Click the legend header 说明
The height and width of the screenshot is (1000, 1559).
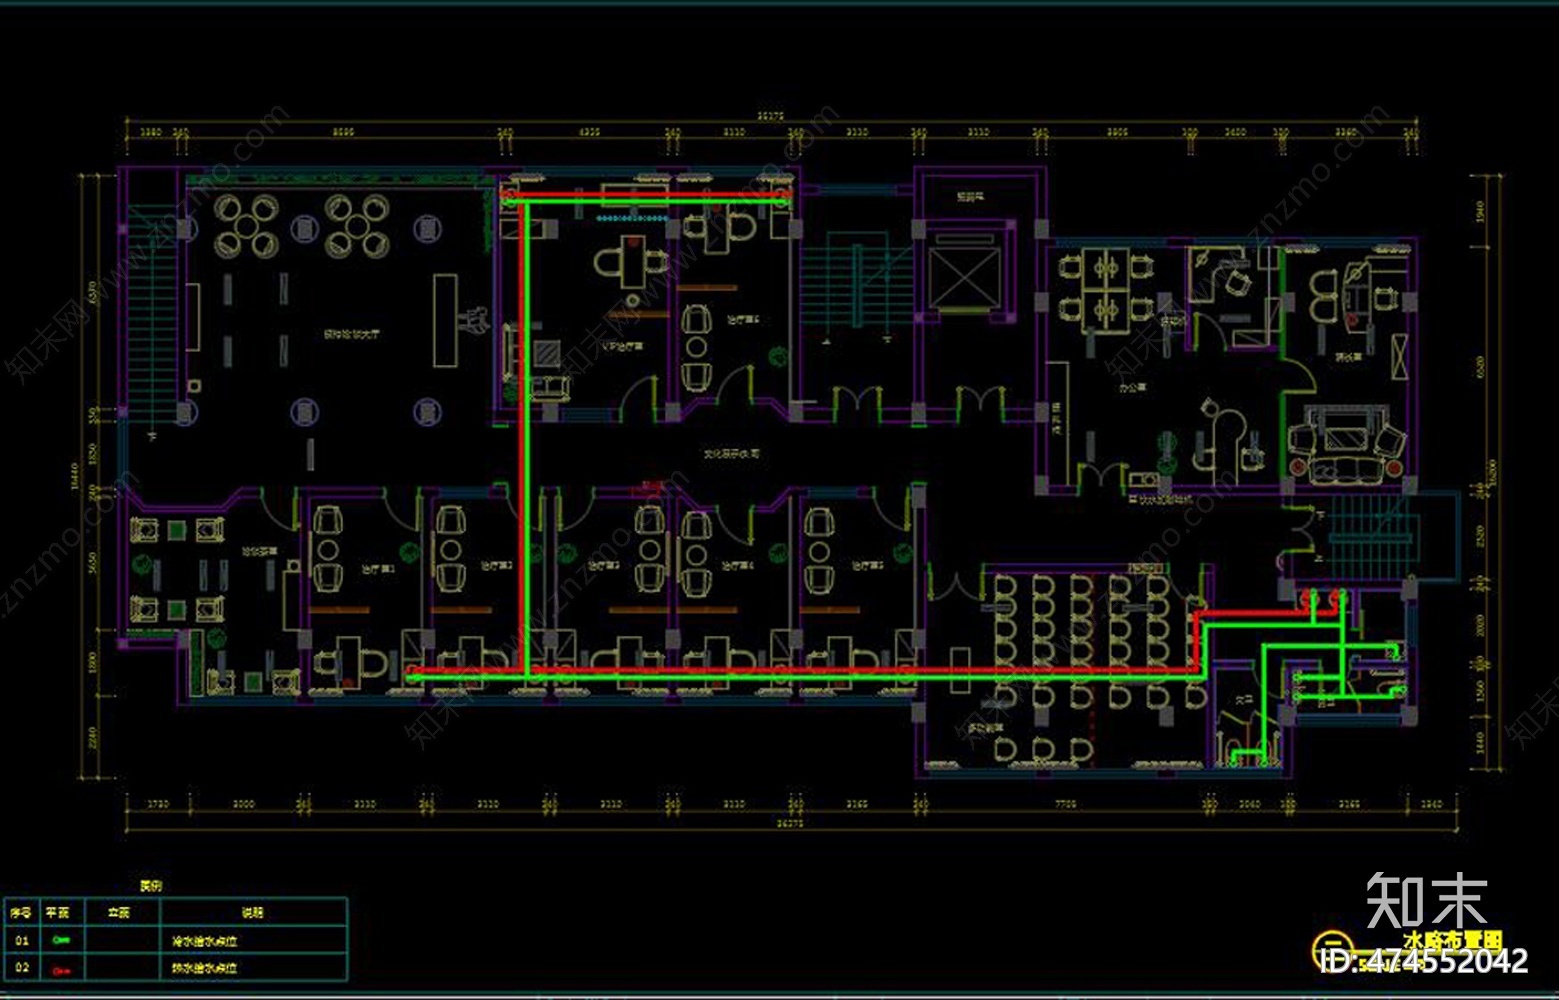click(252, 912)
